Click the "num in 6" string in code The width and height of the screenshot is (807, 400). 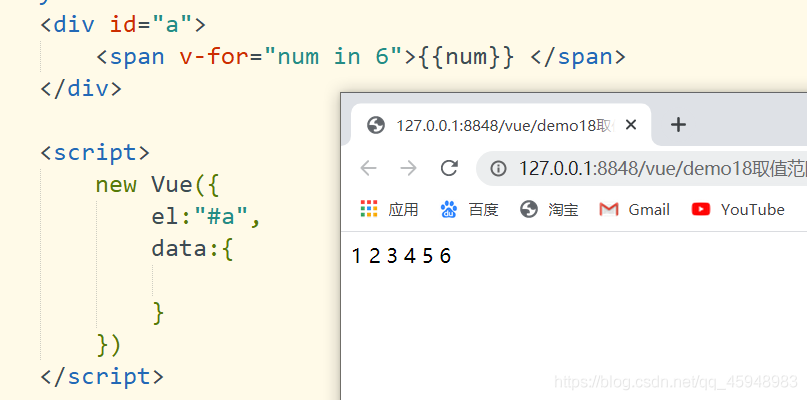pos(332,57)
